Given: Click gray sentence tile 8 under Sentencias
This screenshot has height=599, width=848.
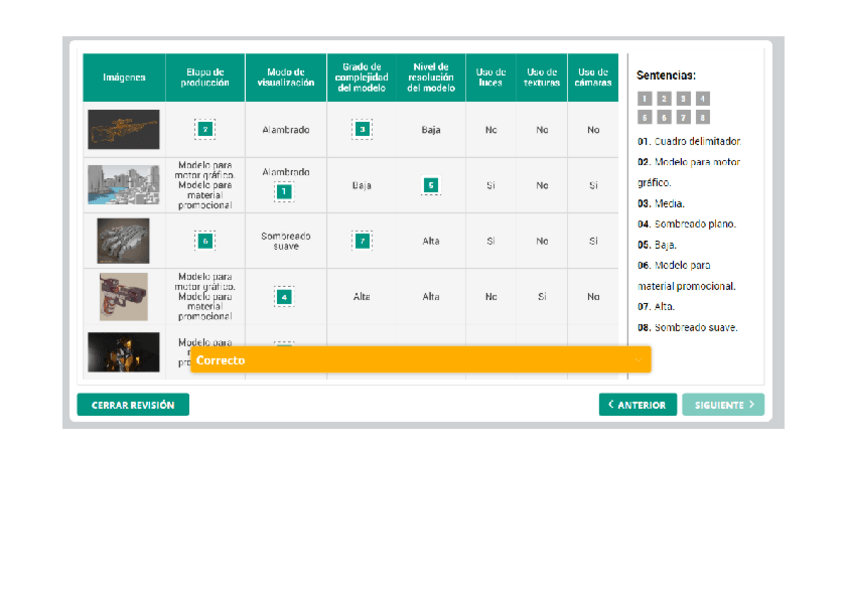Looking at the screenshot, I should pyautogui.click(x=703, y=117).
